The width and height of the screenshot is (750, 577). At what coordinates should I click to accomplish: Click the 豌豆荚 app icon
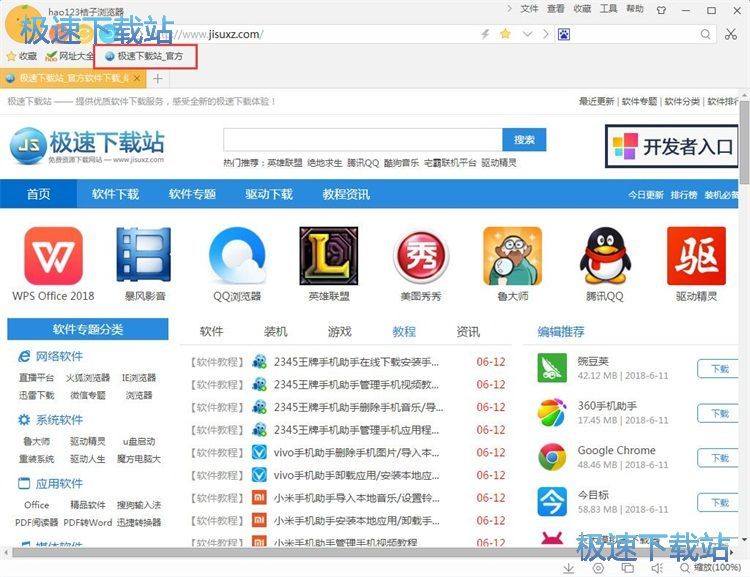(552, 367)
